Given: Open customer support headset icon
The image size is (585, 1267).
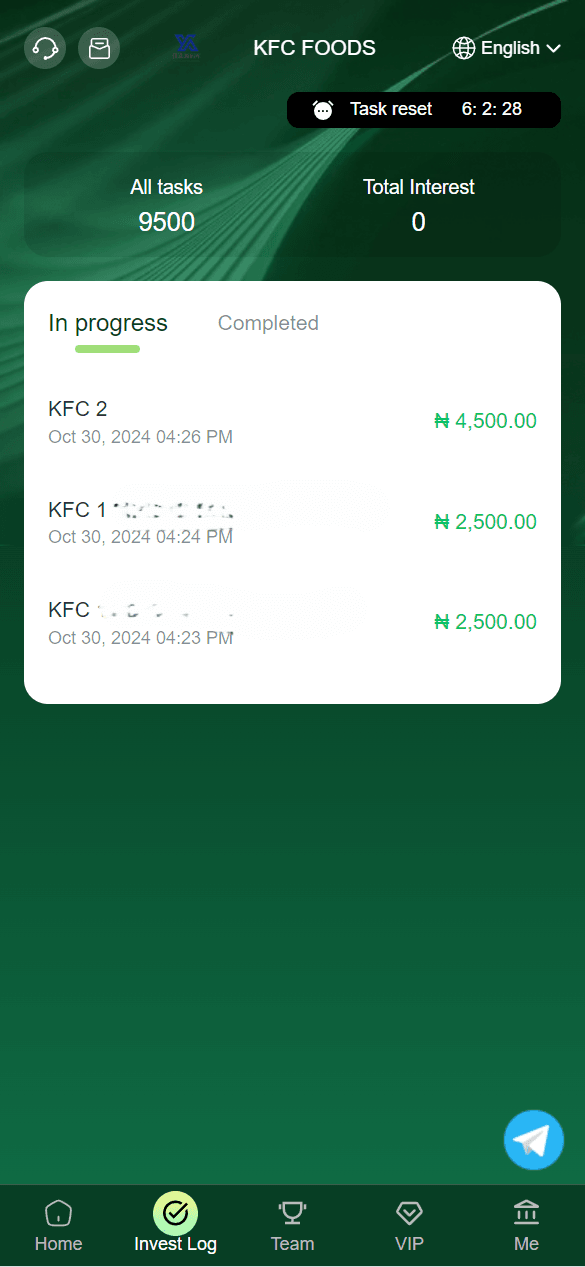Looking at the screenshot, I should 45,48.
